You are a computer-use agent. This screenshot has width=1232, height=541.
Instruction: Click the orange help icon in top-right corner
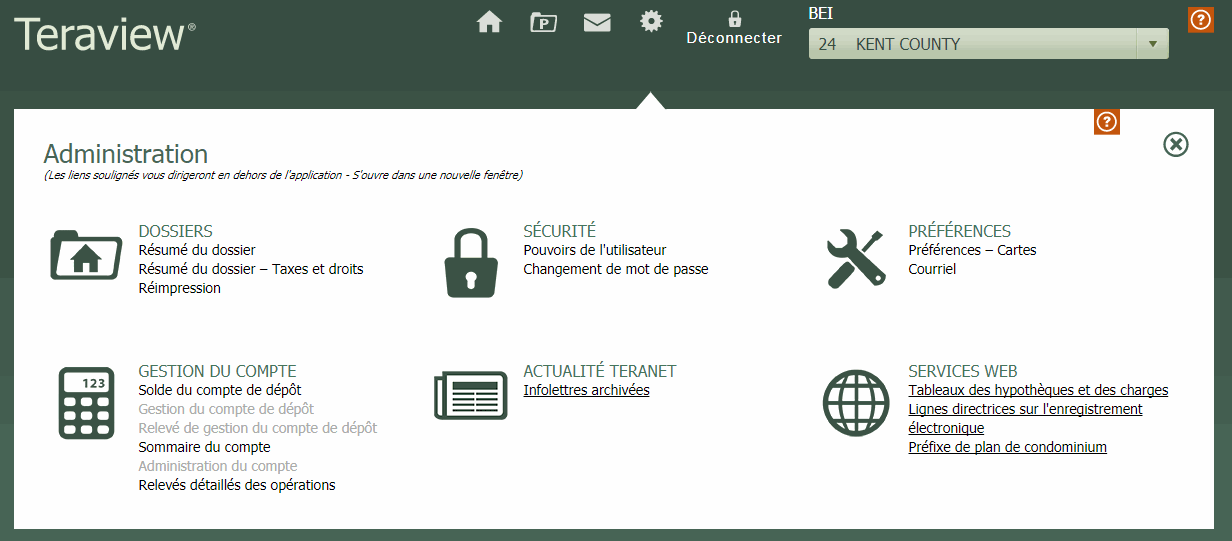tap(1200, 20)
